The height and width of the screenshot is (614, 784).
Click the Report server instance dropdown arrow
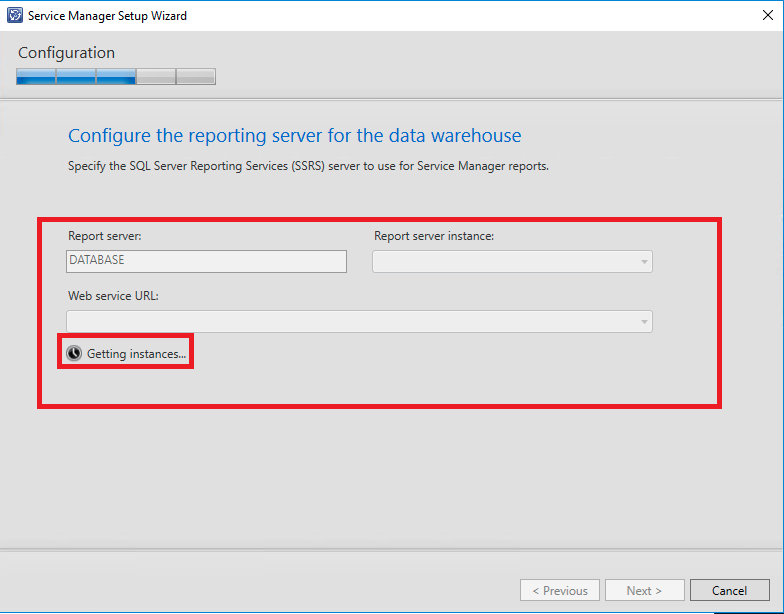(x=642, y=262)
